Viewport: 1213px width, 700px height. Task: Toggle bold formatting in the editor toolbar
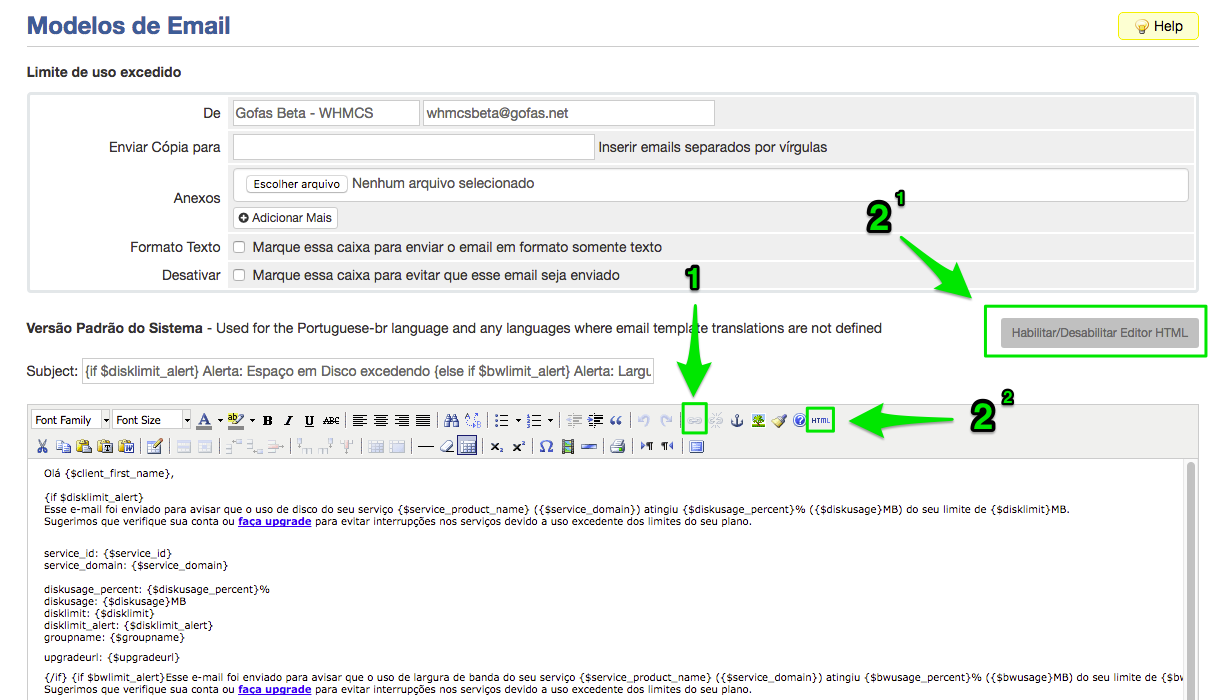(x=268, y=421)
